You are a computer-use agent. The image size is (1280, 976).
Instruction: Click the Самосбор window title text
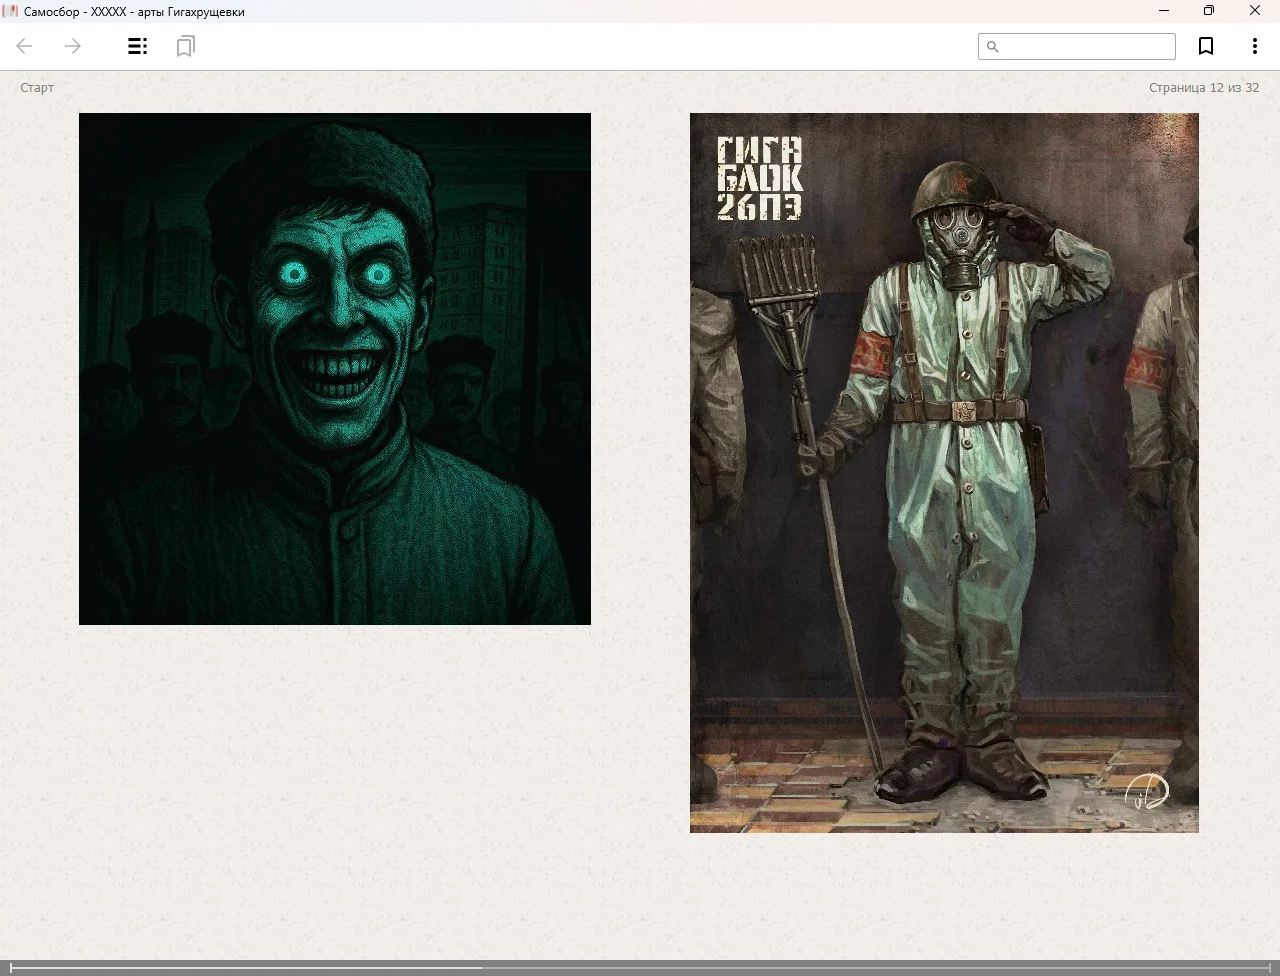click(134, 12)
